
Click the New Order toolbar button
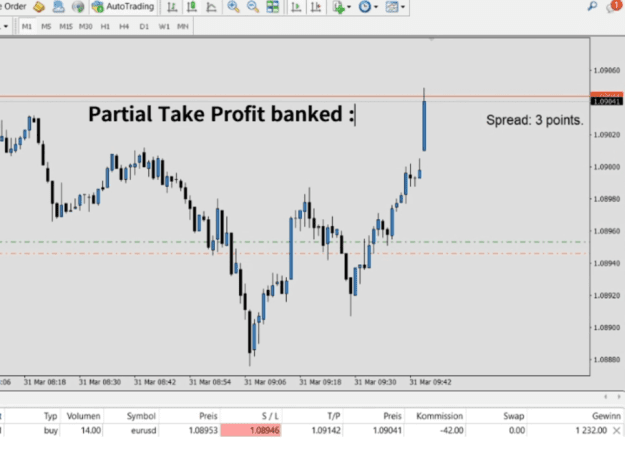pos(13,7)
